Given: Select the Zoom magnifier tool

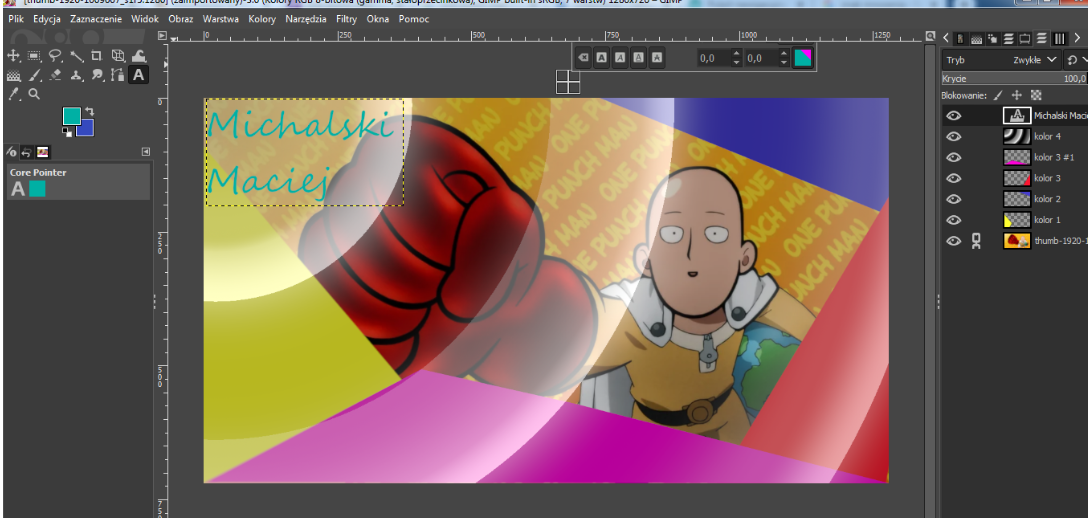Looking at the screenshot, I should 34,94.
